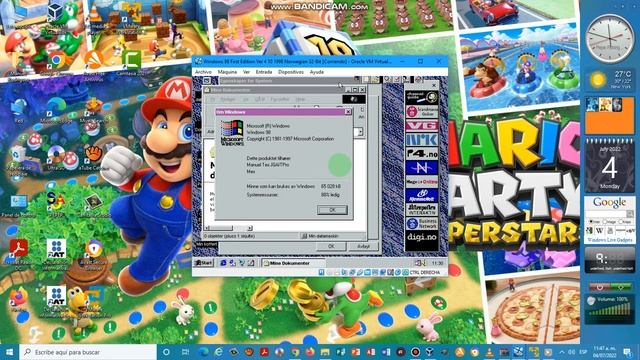Viewport: 640px width, 360px height.
Task: Open the UltraISO desktop shortcut
Action: [x=56, y=158]
